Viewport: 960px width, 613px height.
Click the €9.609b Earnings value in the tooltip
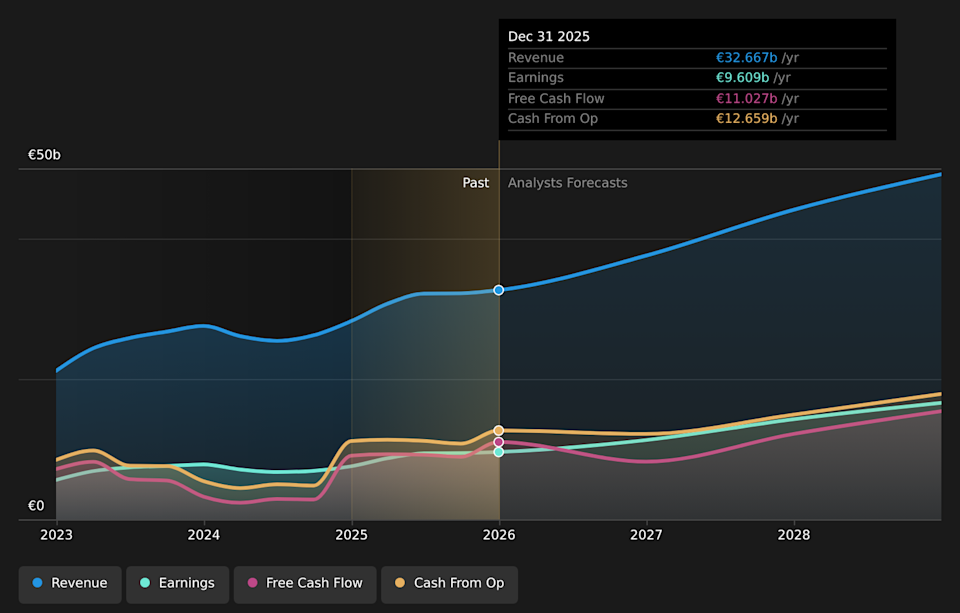(742, 78)
